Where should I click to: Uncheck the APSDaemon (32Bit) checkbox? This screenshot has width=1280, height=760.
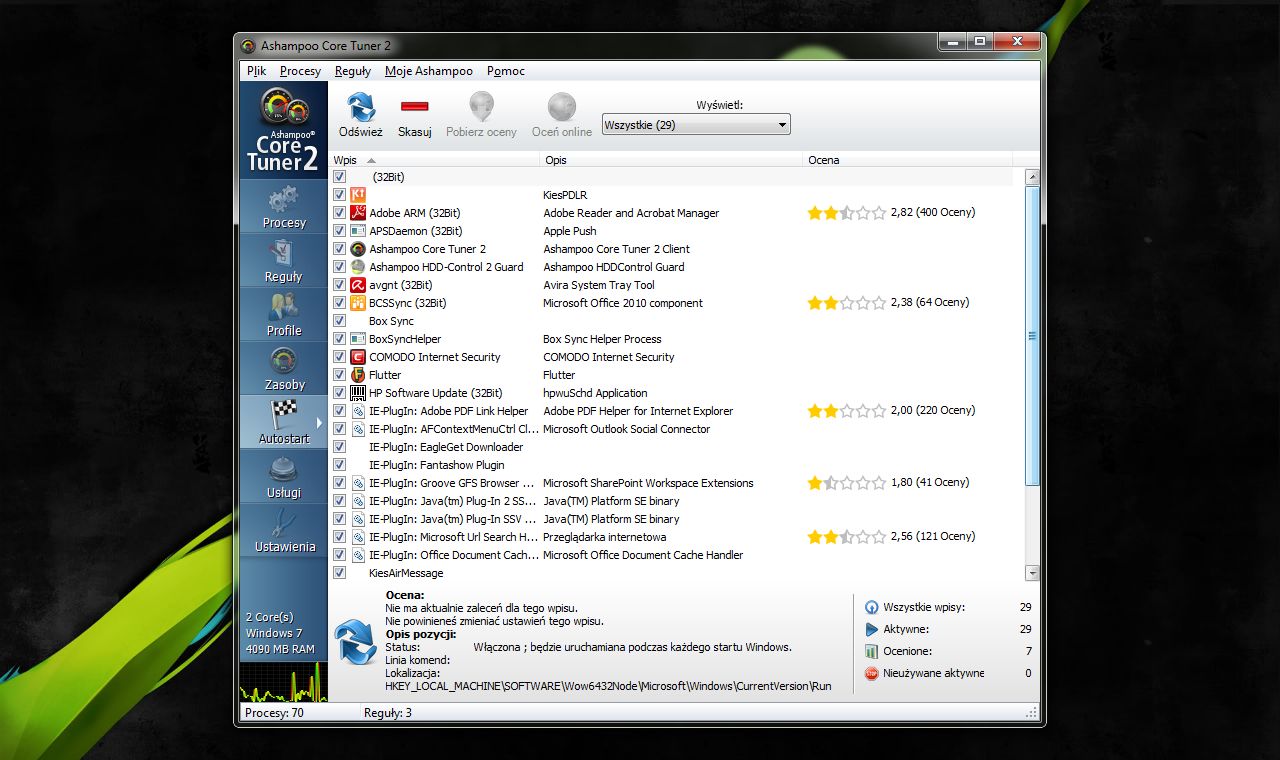pyautogui.click(x=340, y=231)
